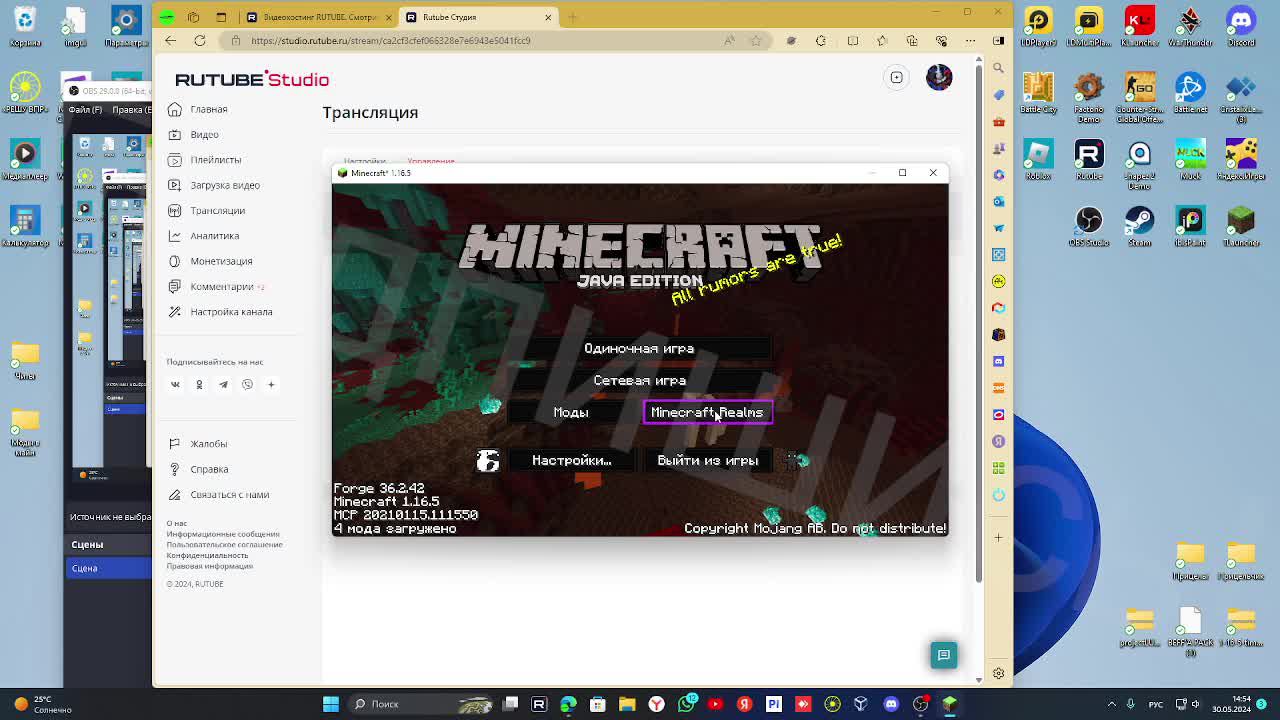The width and height of the screenshot is (1280, 720).
Task: Open the Windows Start menu
Action: 330,704
